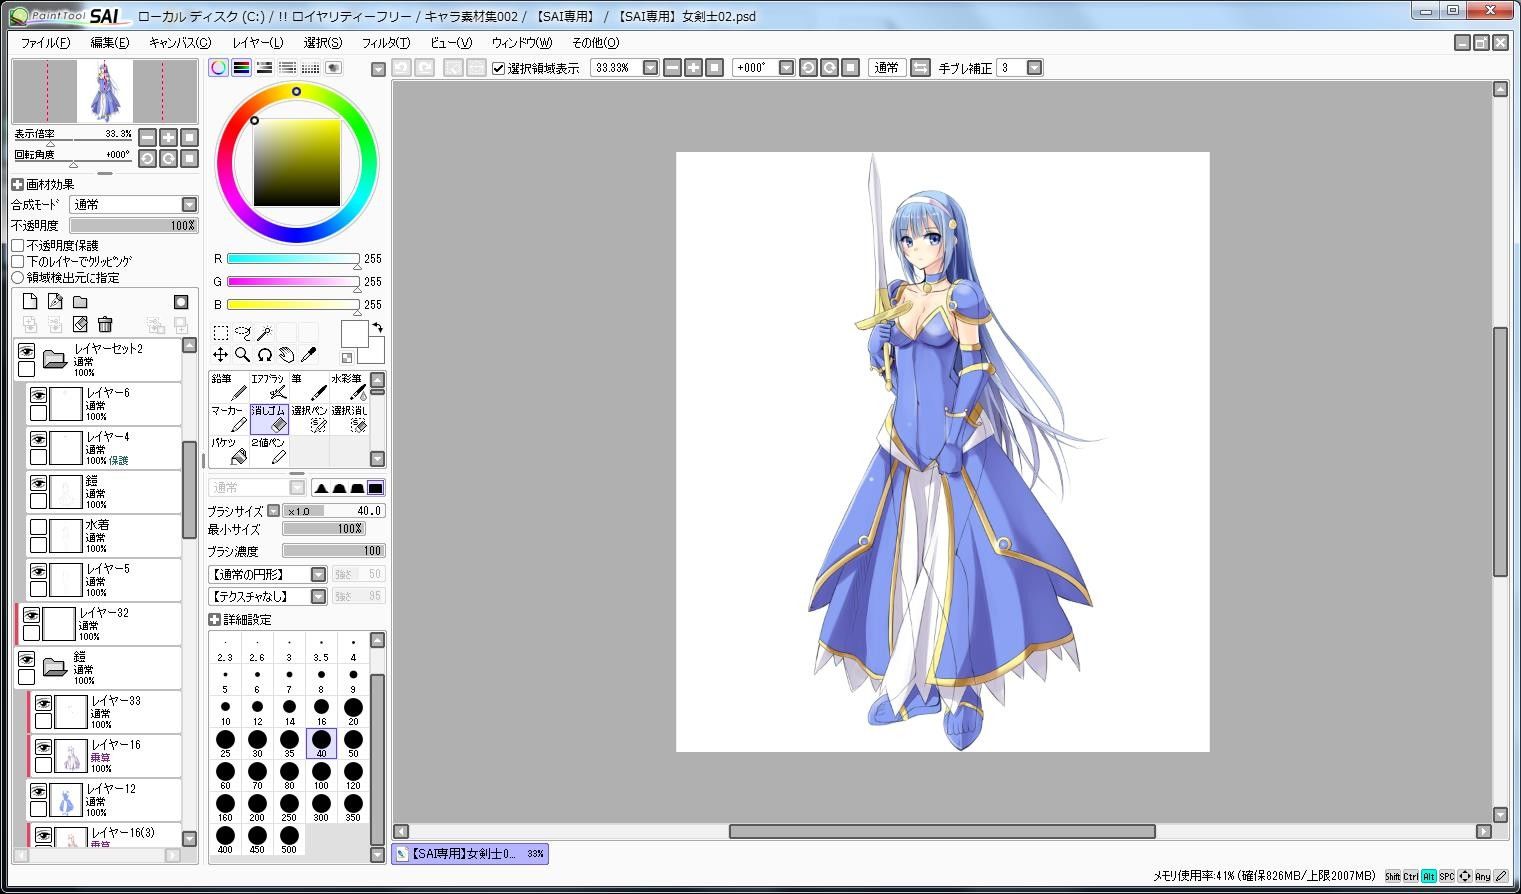Viewport: 1521px width, 894px height.
Task: Click the flip view horizontally icon in toolbar
Action: click(920, 68)
